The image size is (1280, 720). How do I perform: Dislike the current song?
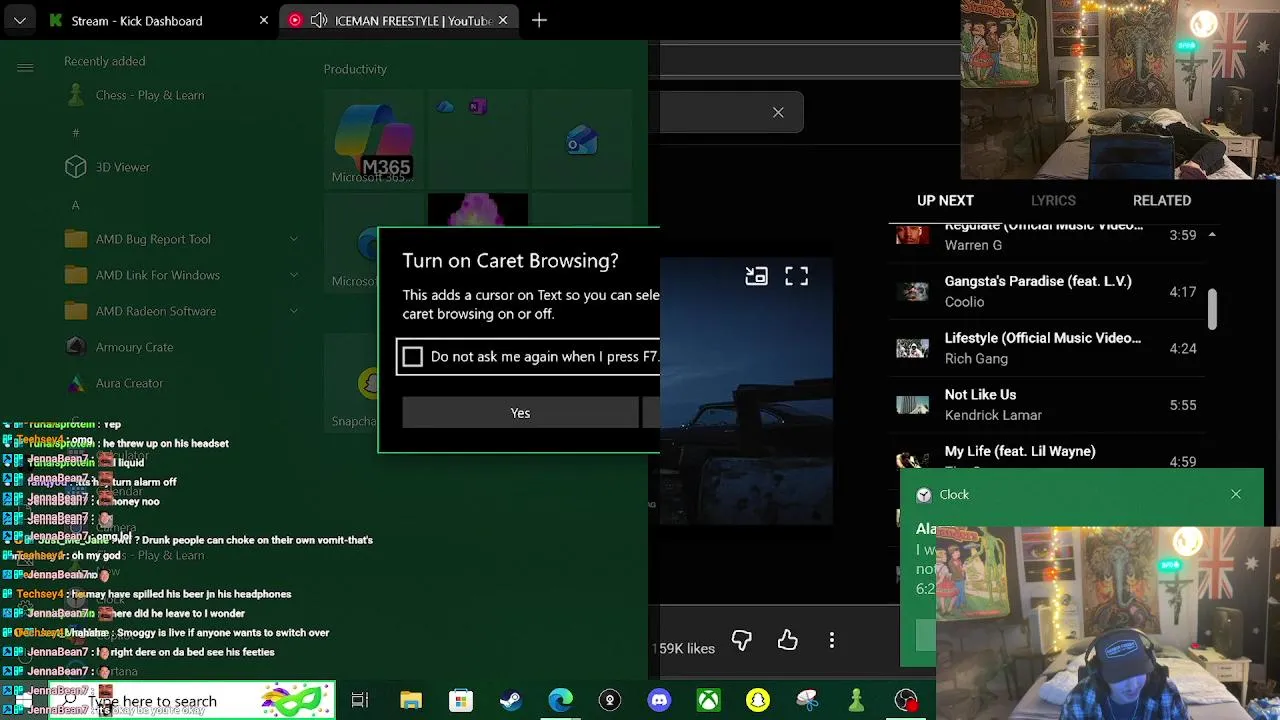pos(741,640)
